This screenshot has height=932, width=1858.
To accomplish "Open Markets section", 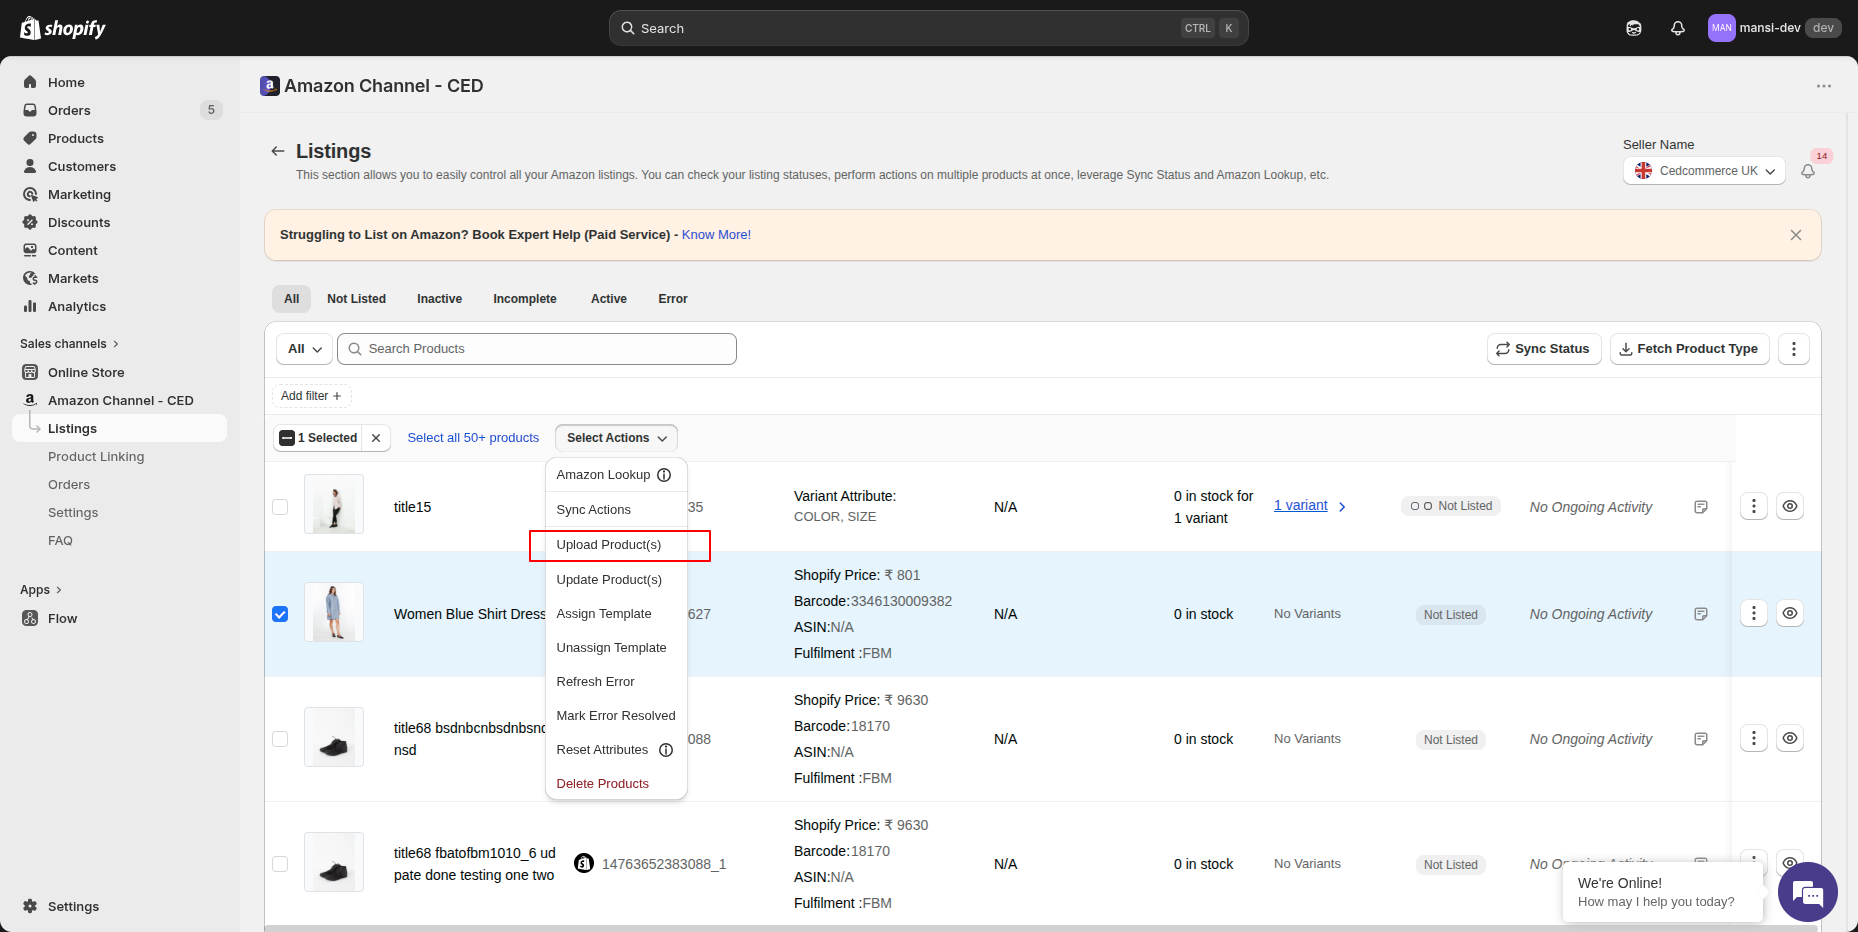I will 73,278.
